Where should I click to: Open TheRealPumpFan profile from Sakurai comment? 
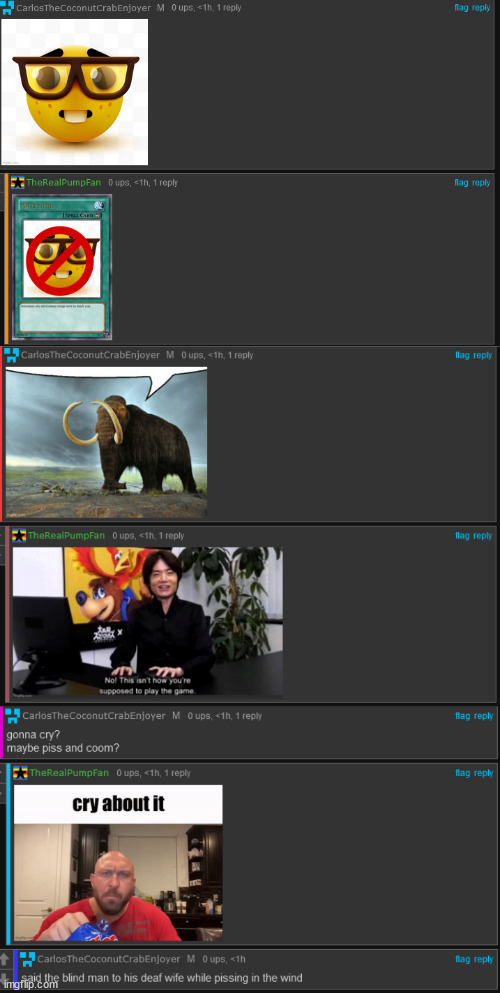66,536
